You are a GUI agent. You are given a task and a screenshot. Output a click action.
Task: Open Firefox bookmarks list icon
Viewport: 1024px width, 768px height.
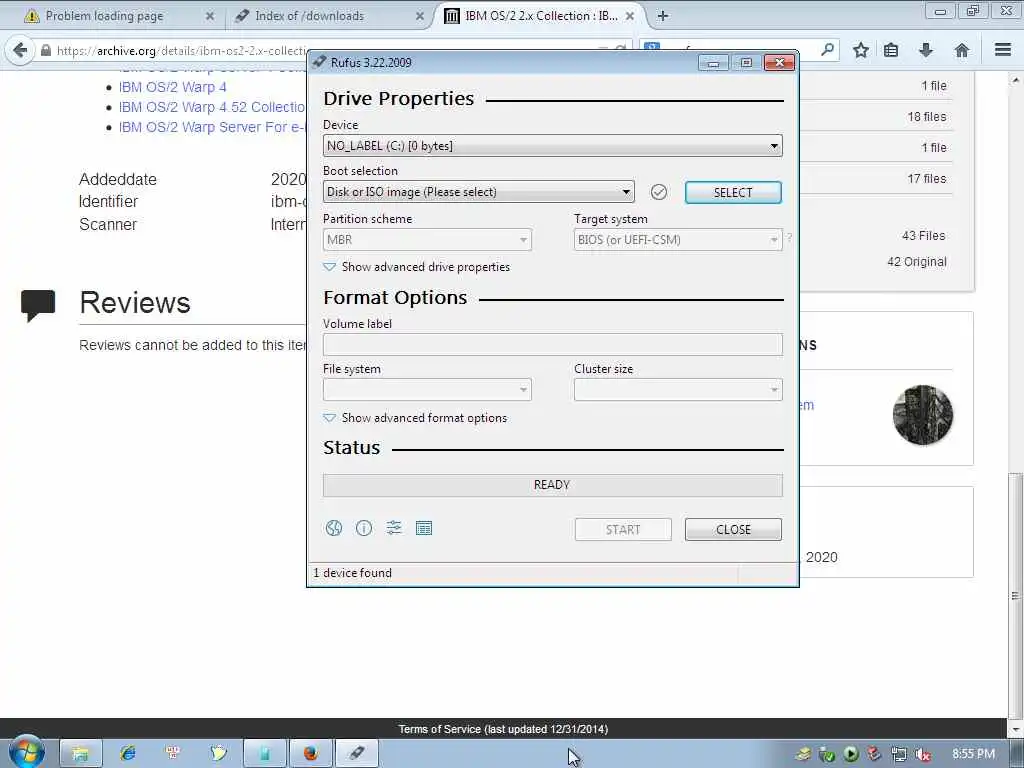891,50
